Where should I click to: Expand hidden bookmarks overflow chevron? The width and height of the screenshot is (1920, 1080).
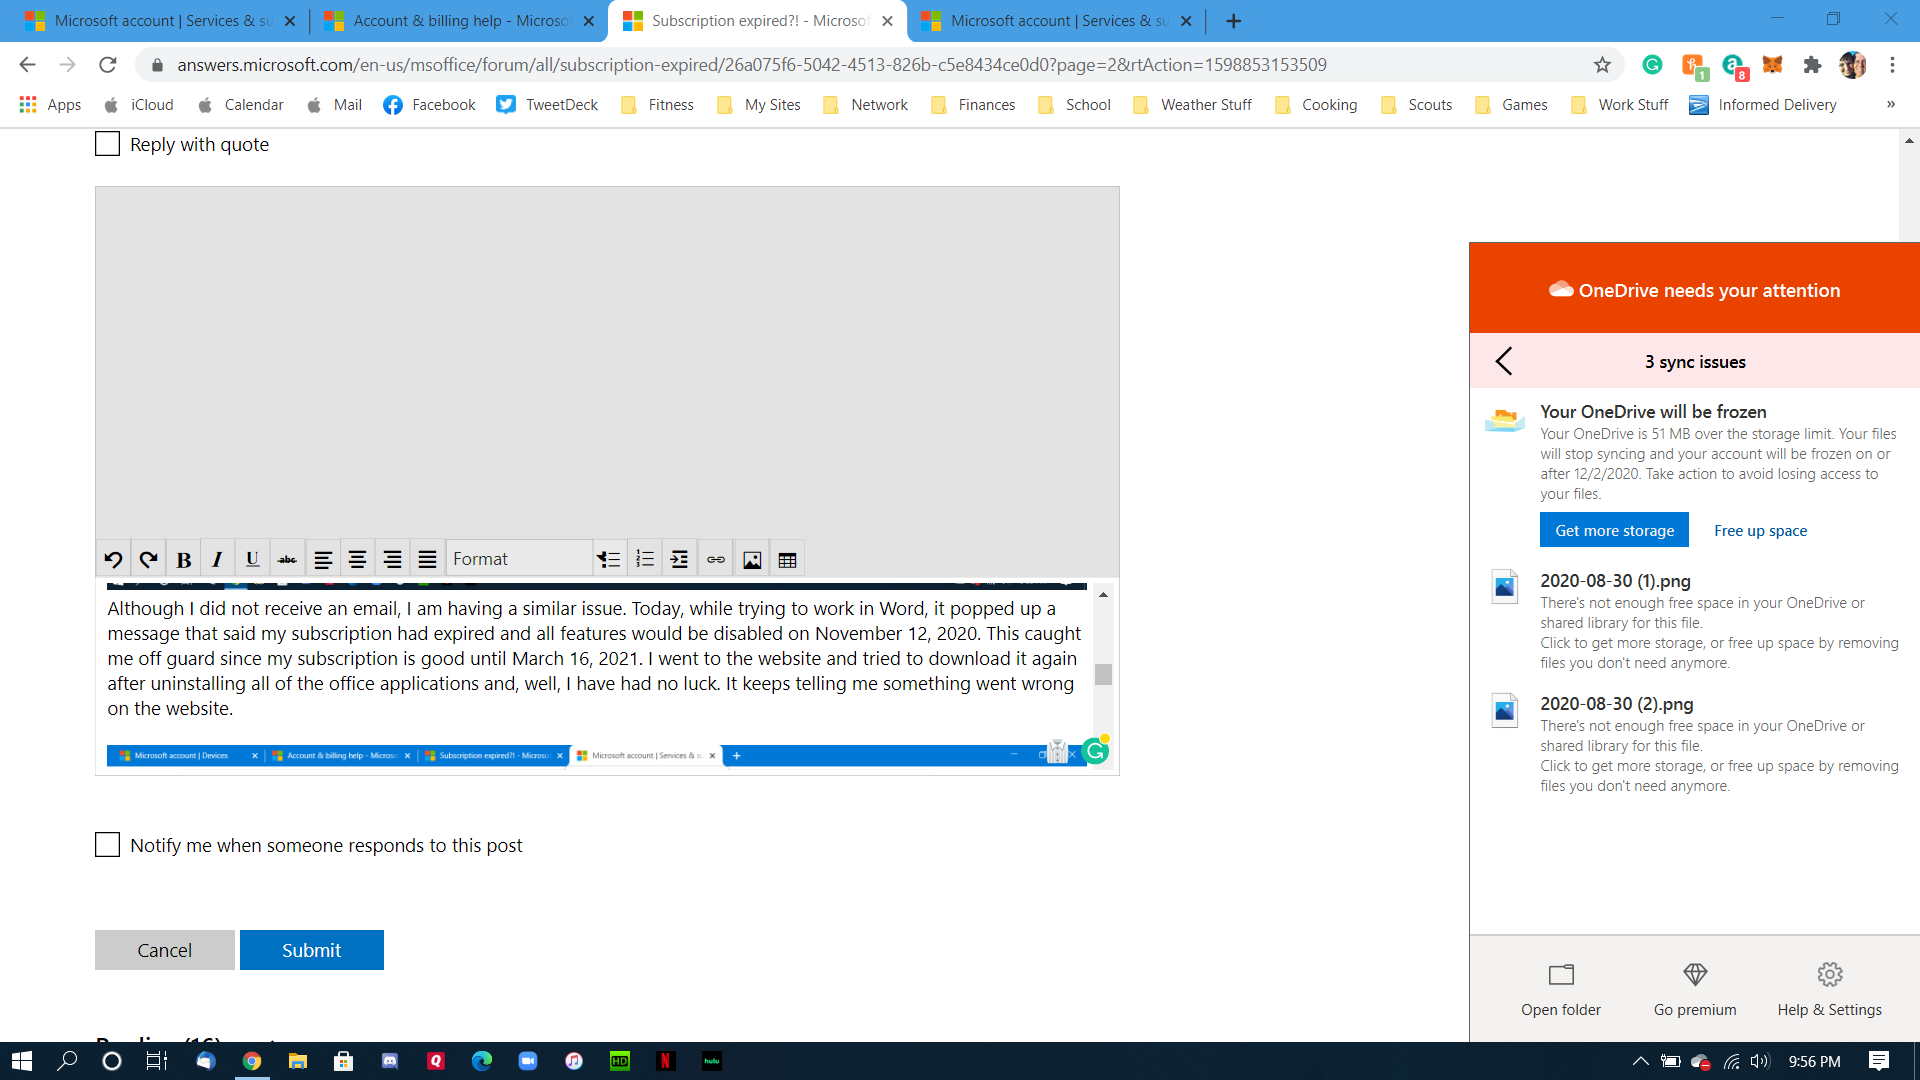(1891, 104)
